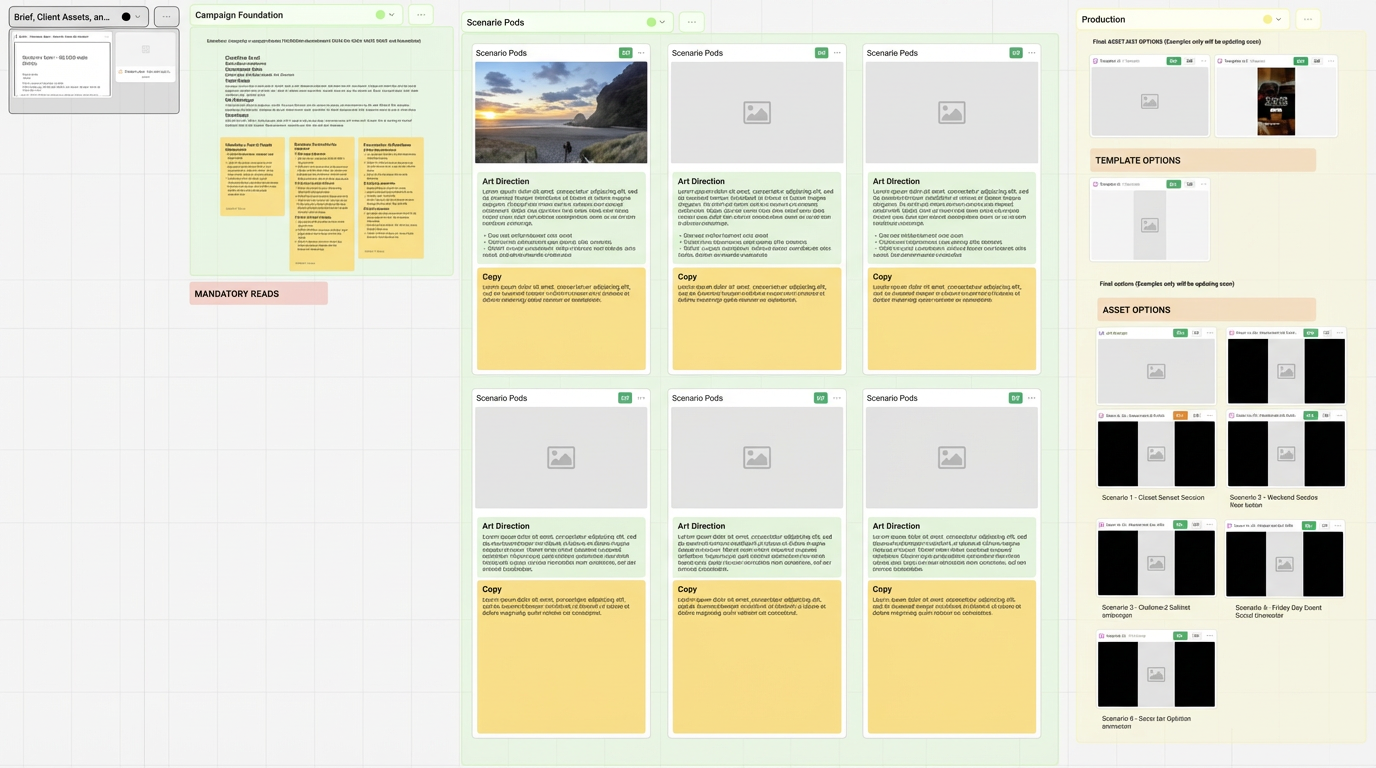Click the TEMPLATE OPTIONS heading bar
The width and height of the screenshot is (1376, 768).
point(1202,160)
